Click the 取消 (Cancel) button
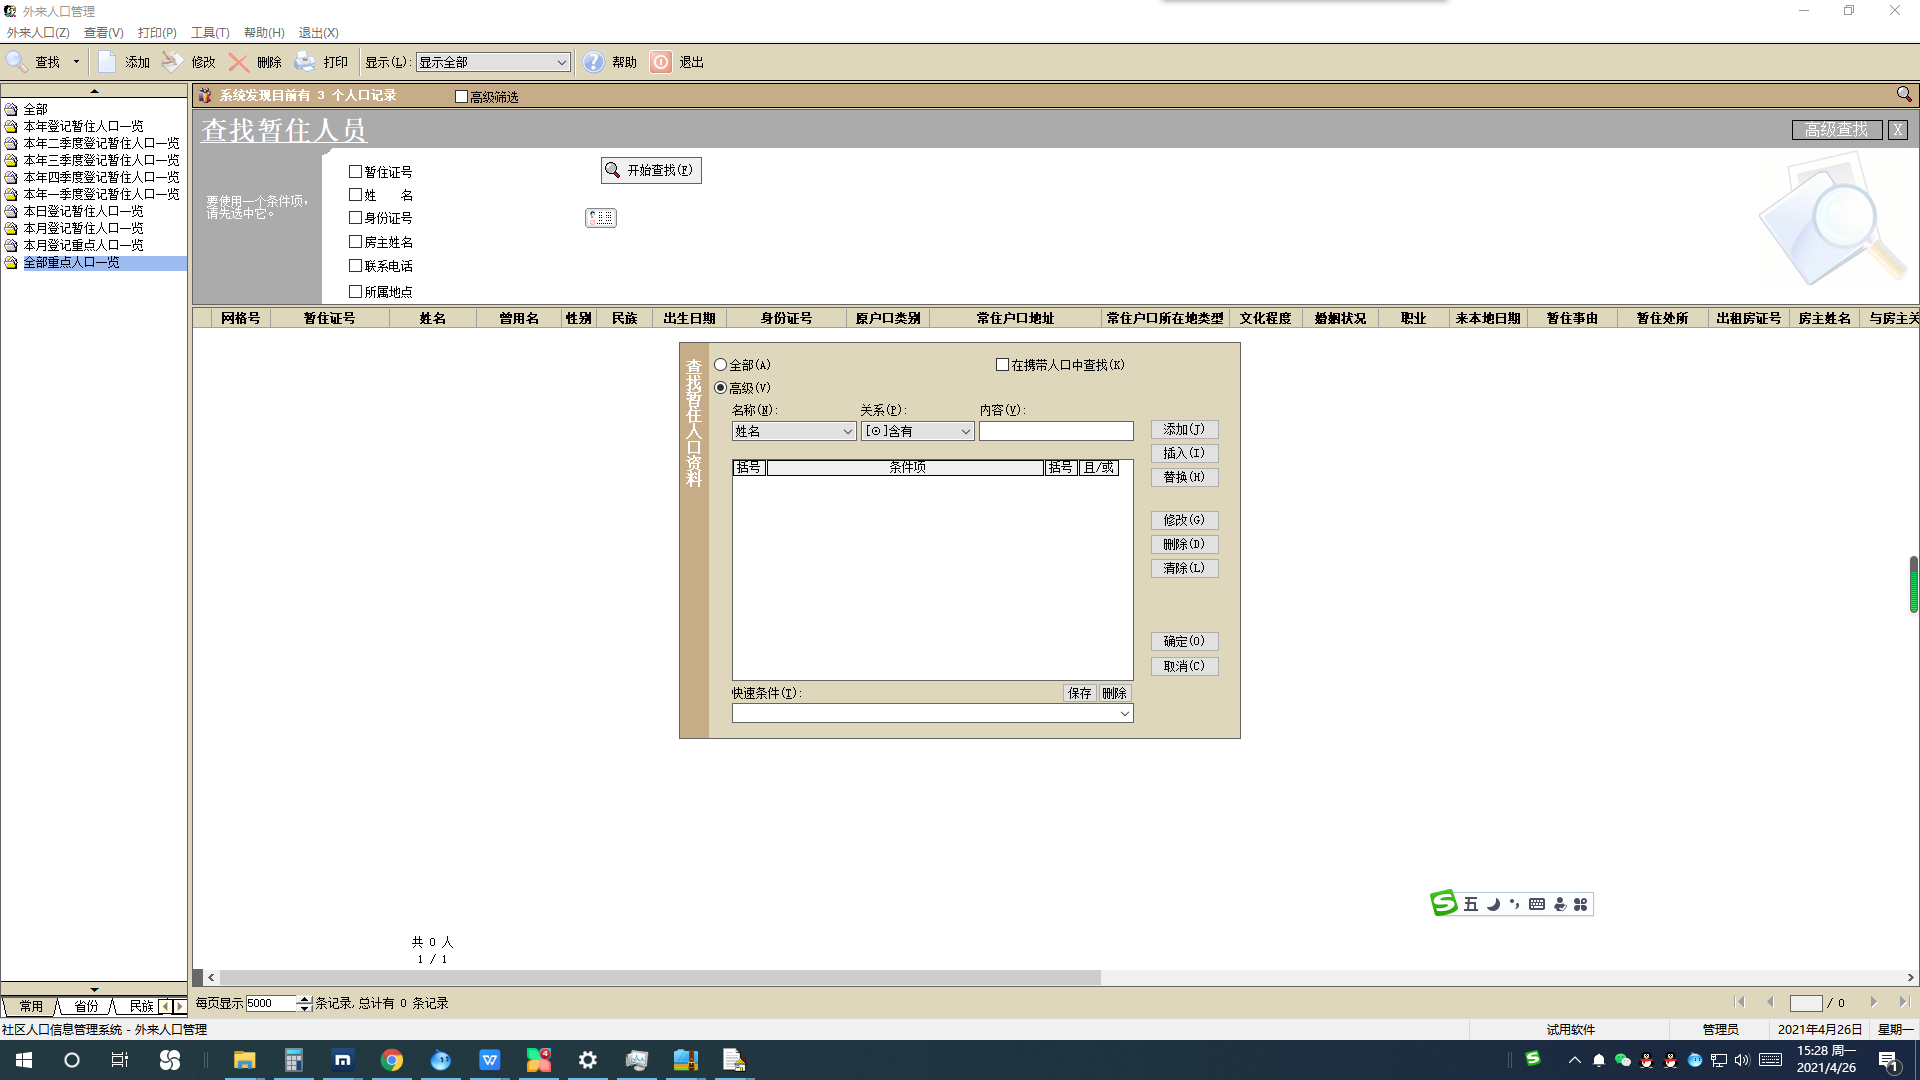Image resolution: width=1920 pixels, height=1080 pixels. coord(1184,665)
